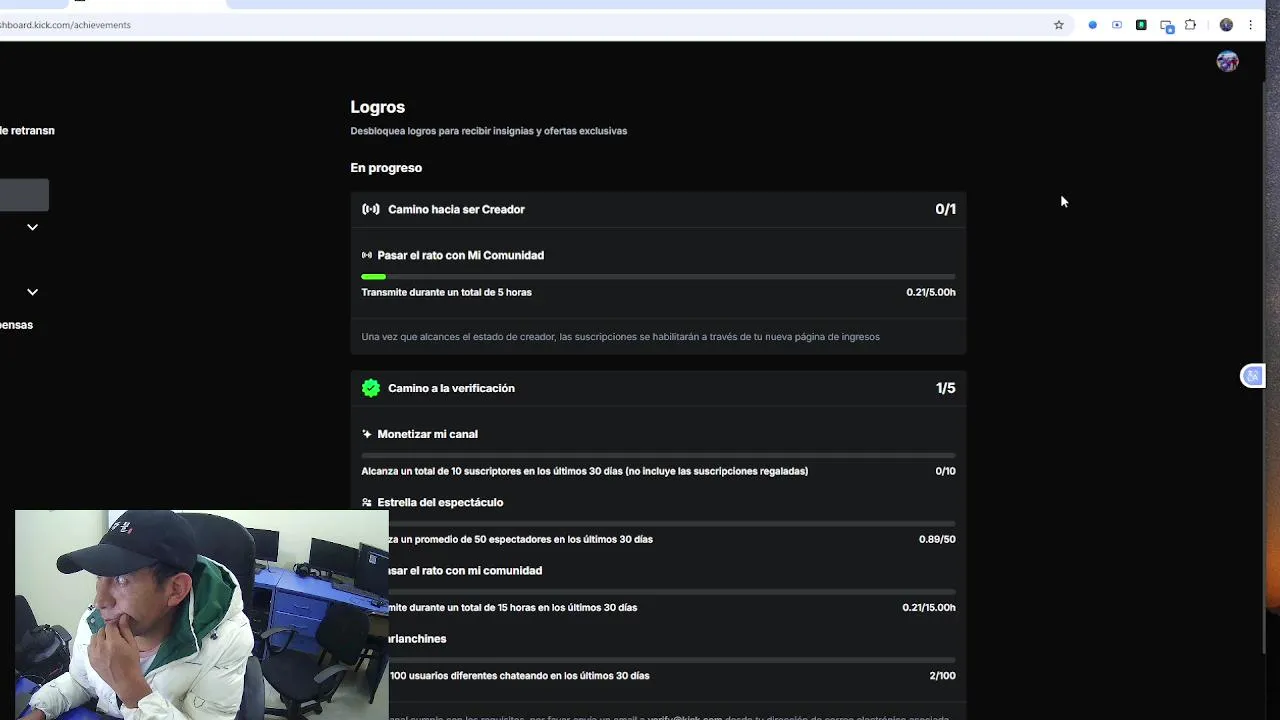The width and height of the screenshot is (1280, 720).
Task: Open the Camino a la verificación card header
Action: (x=658, y=388)
